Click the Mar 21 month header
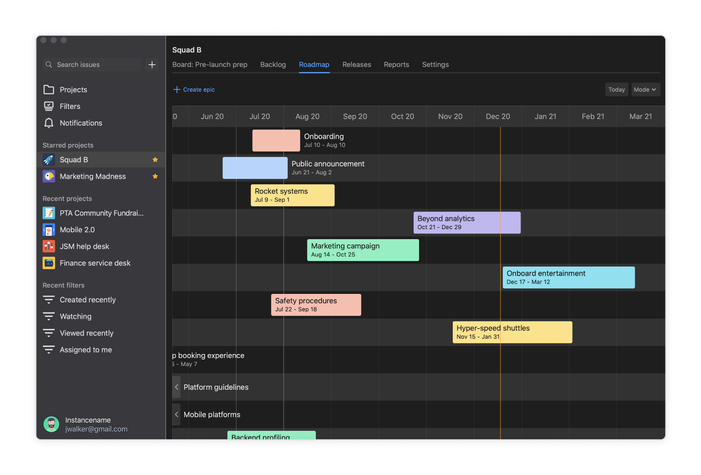 click(641, 117)
